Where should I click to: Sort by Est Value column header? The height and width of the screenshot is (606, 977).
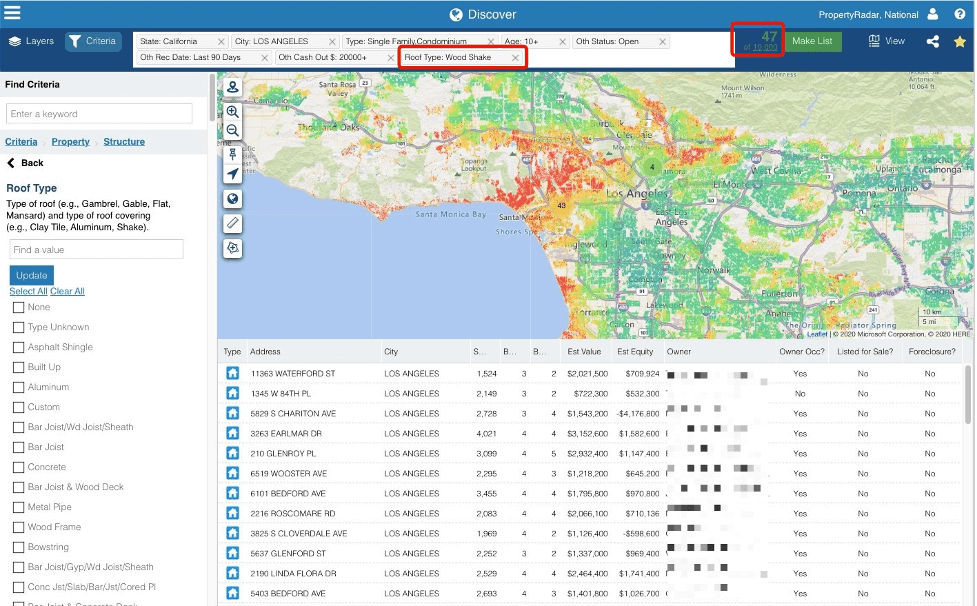click(x=584, y=351)
